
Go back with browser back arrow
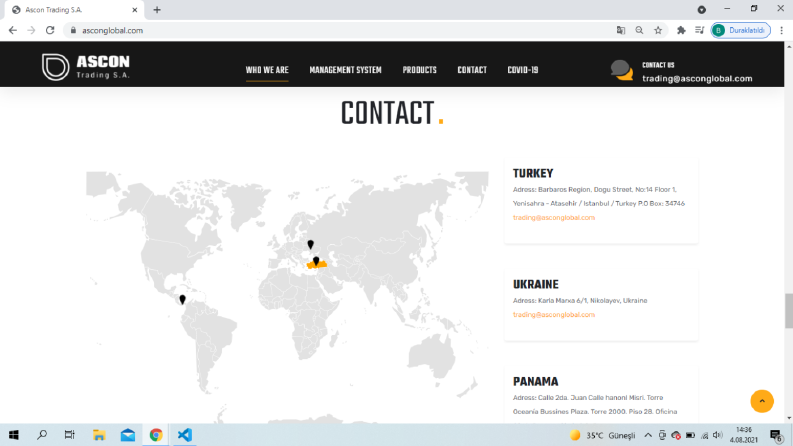13,30
